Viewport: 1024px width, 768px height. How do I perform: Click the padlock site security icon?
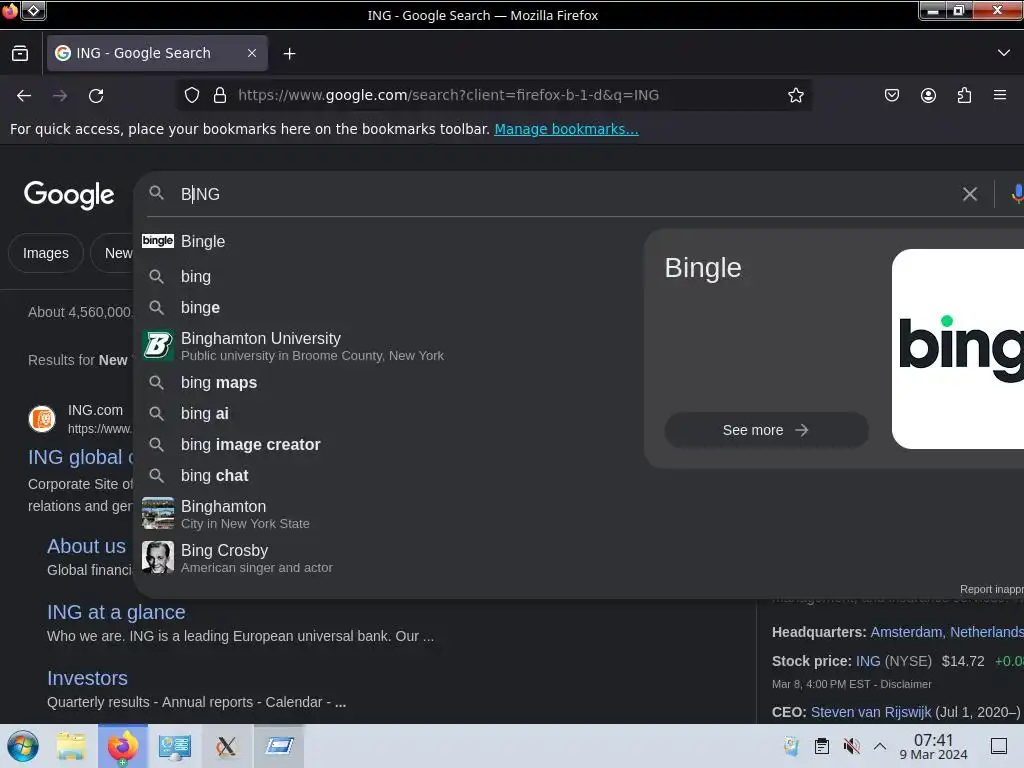(220, 95)
